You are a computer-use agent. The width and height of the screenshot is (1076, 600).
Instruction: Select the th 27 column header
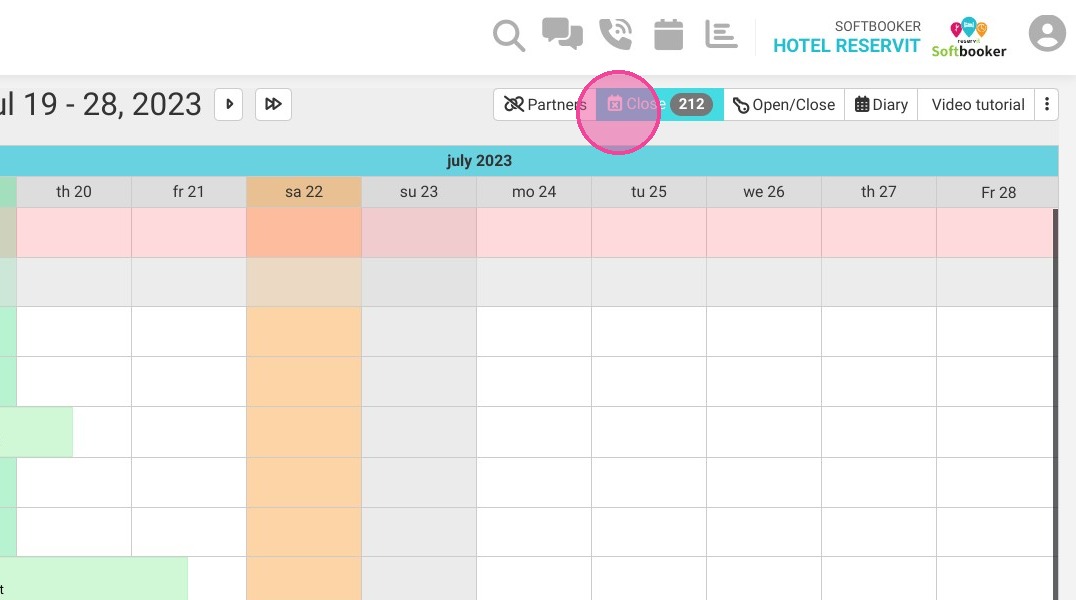[x=878, y=192]
